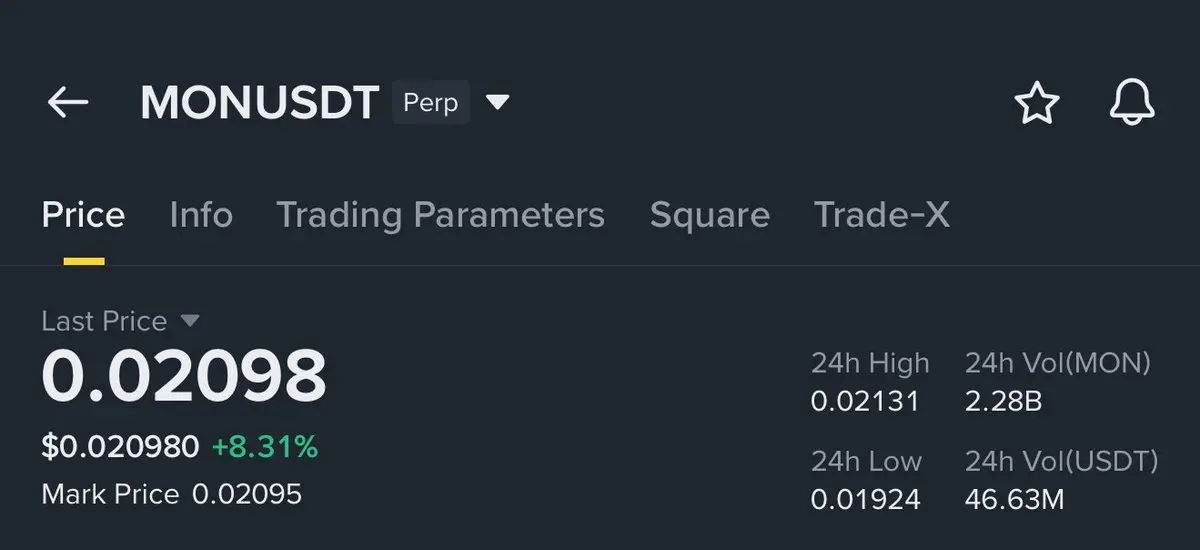1200x550 pixels.
Task: Open the Trade-X tab
Action: coord(881,215)
